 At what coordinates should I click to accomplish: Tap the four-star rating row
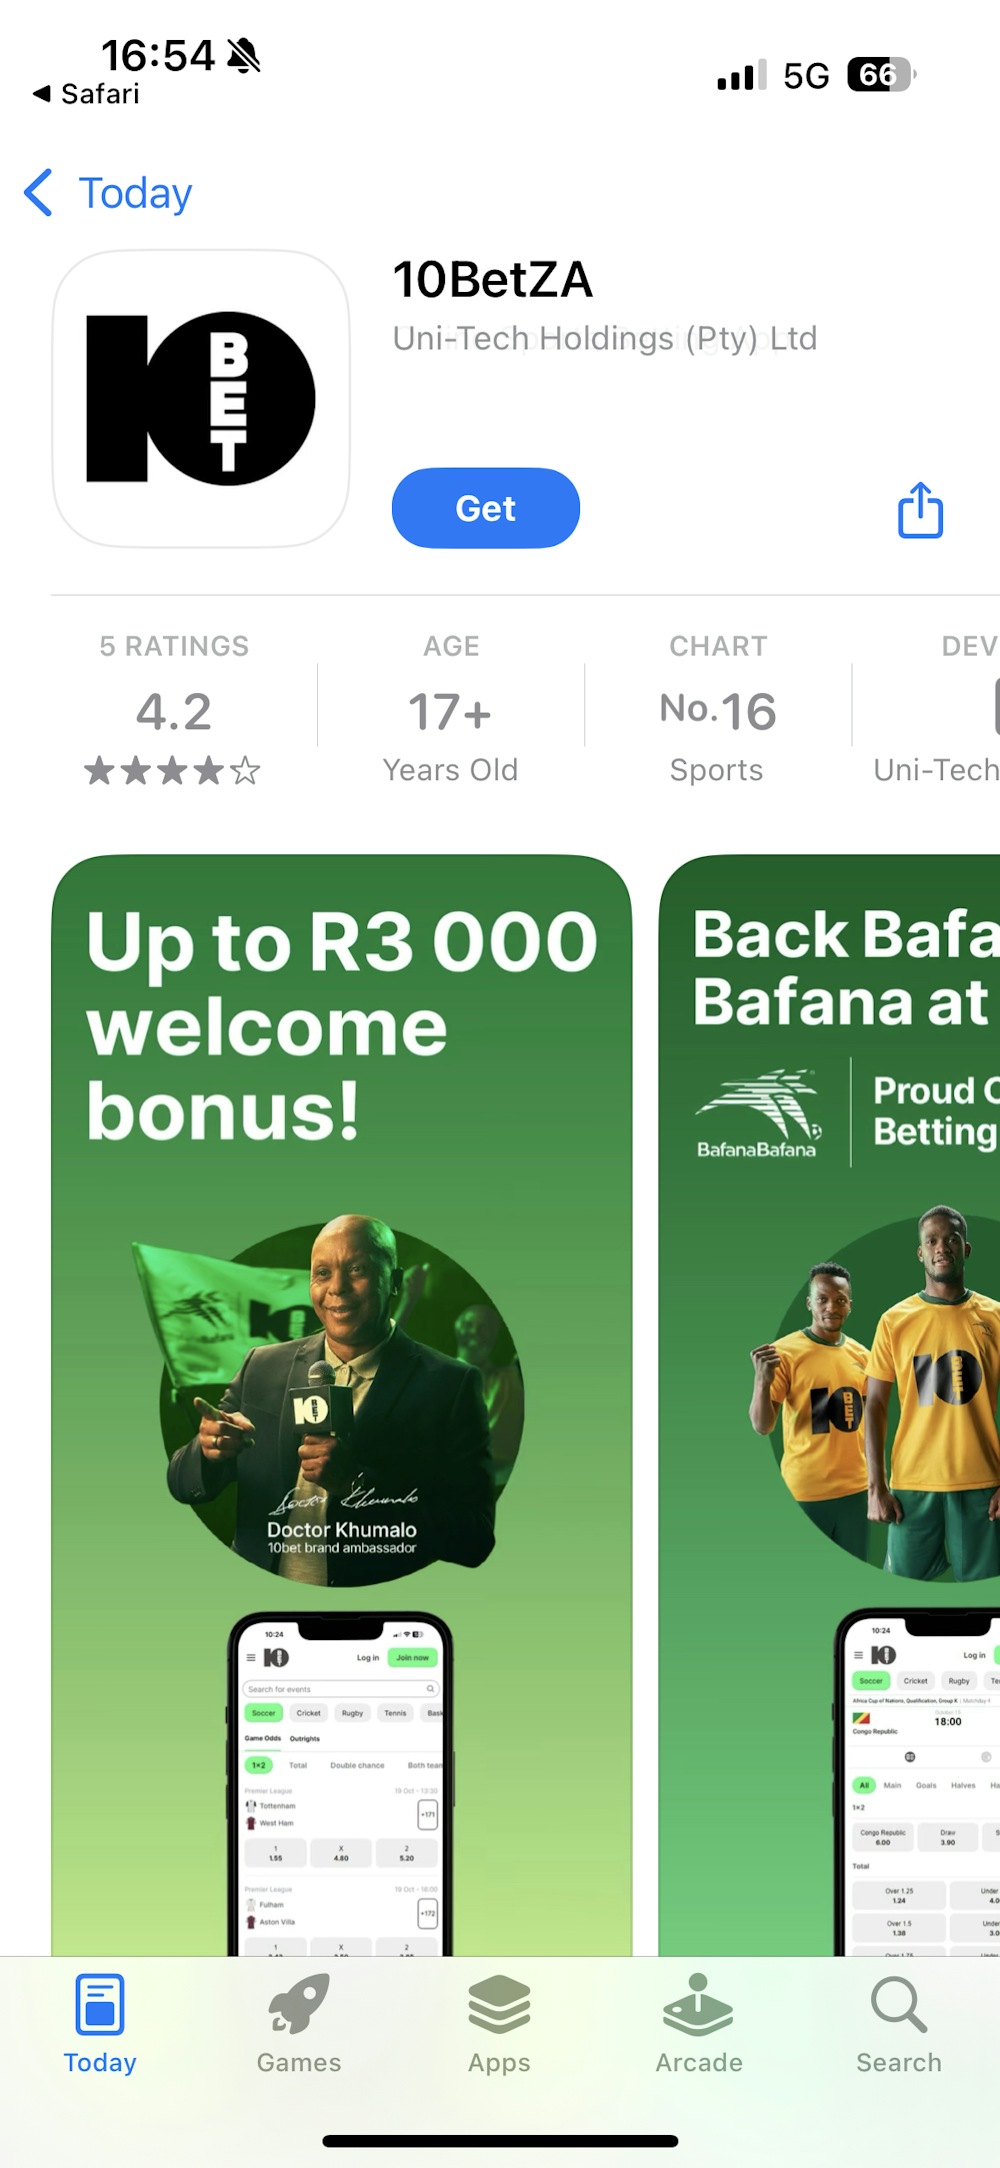point(173,770)
